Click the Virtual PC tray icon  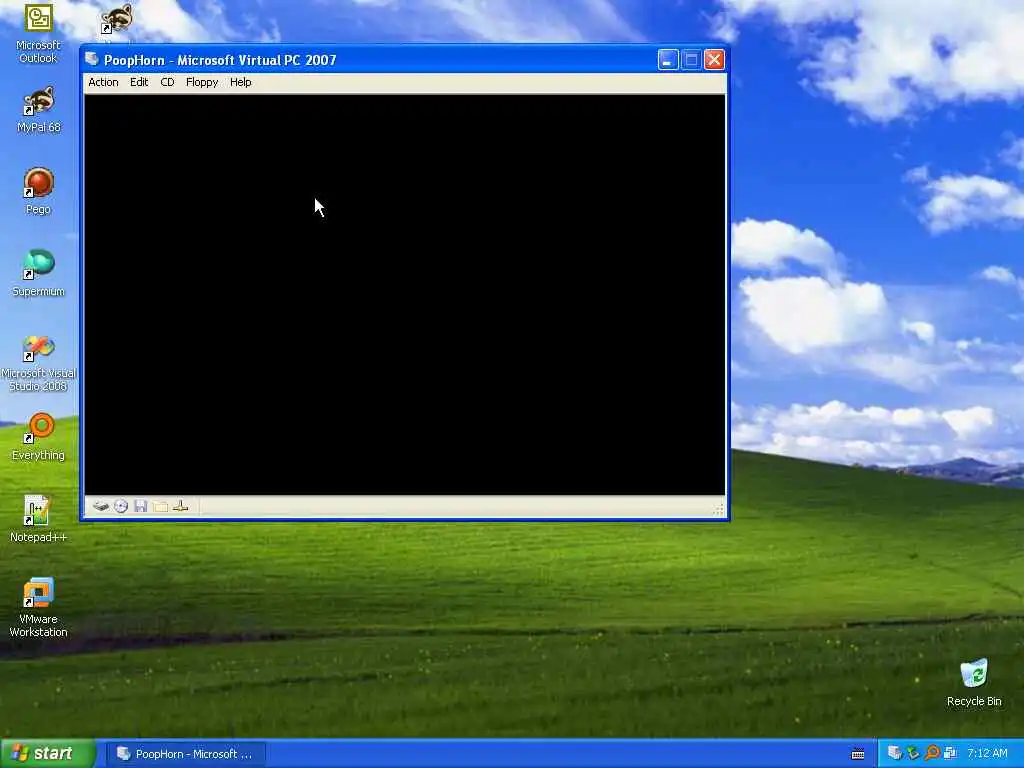(x=895, y=754)
